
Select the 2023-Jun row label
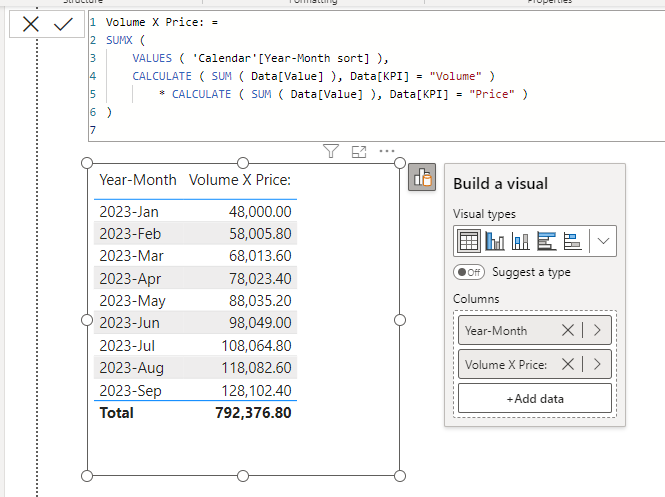click(129, 323)
